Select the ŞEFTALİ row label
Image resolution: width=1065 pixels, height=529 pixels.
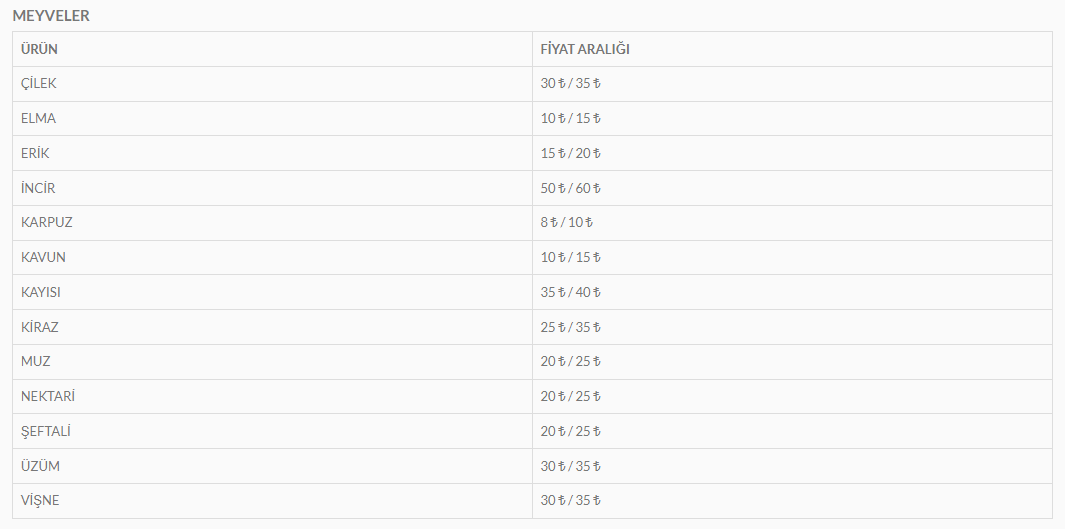pyautogui.click(x=46, y=431)
